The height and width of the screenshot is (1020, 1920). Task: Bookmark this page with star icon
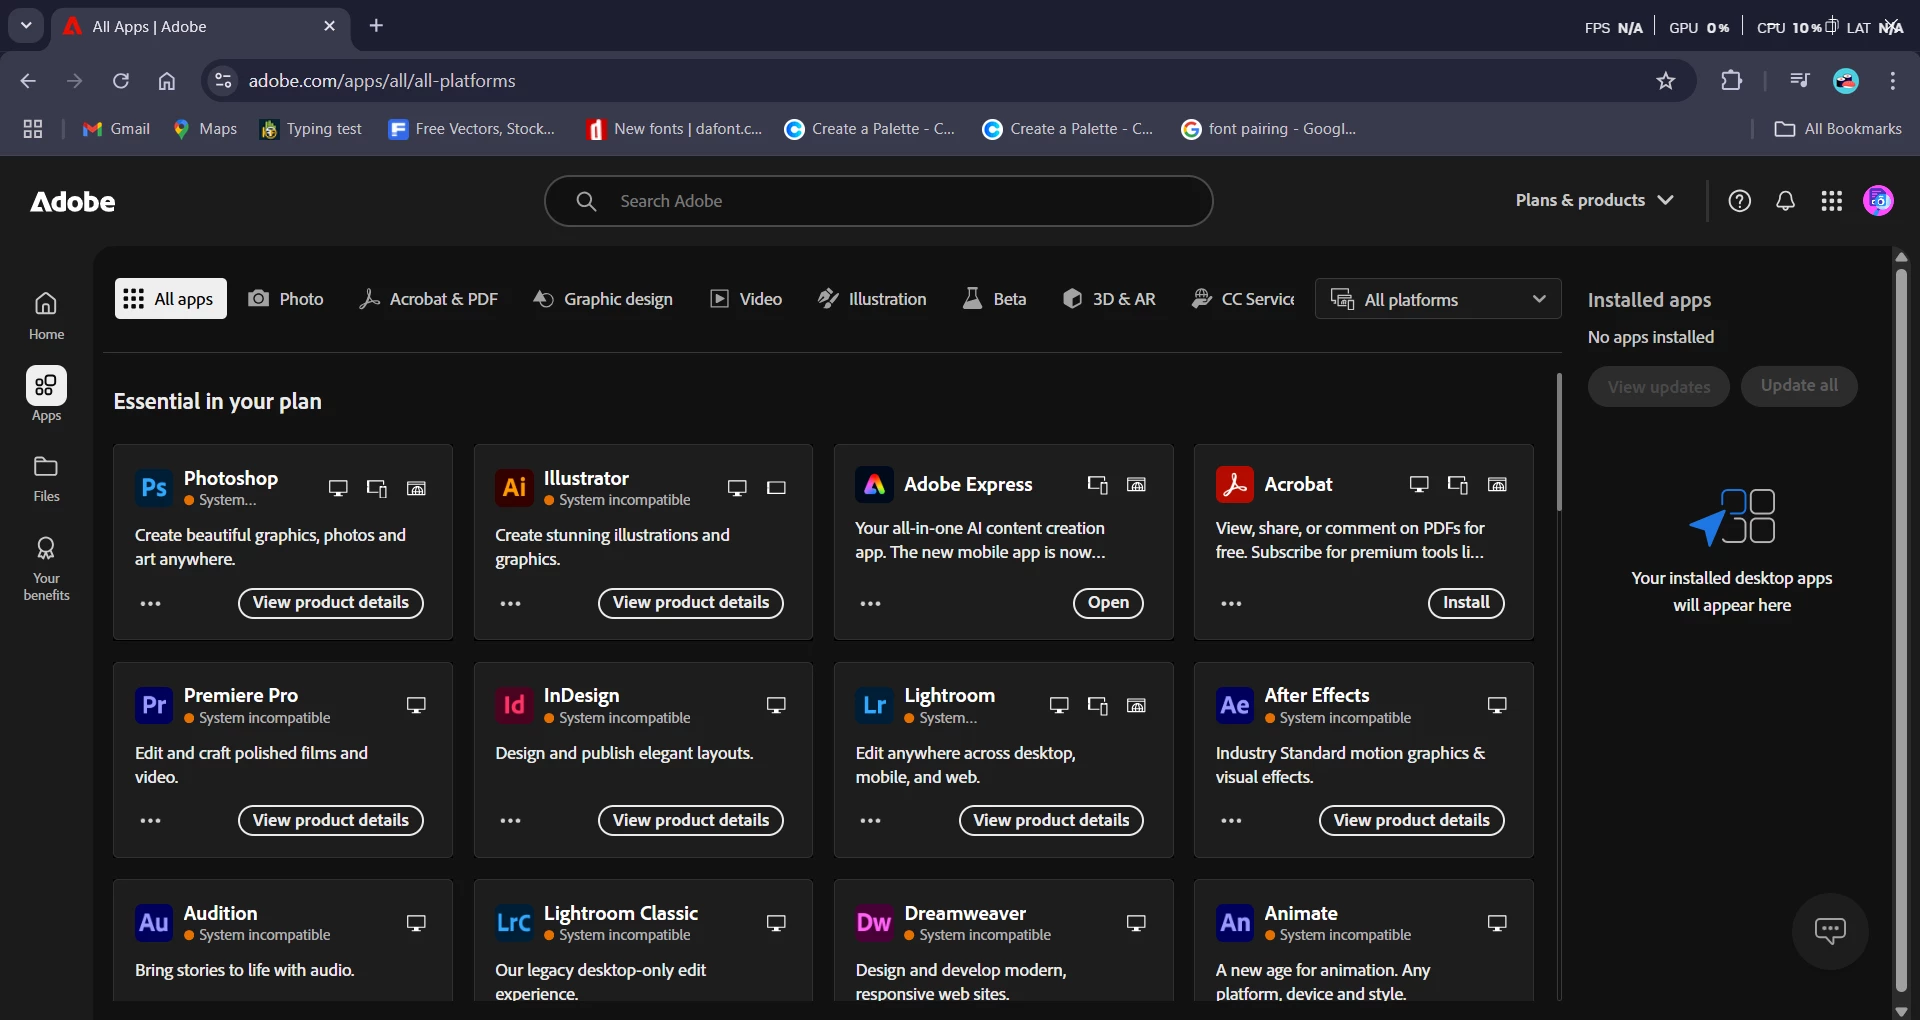(x=1666, y=81)
